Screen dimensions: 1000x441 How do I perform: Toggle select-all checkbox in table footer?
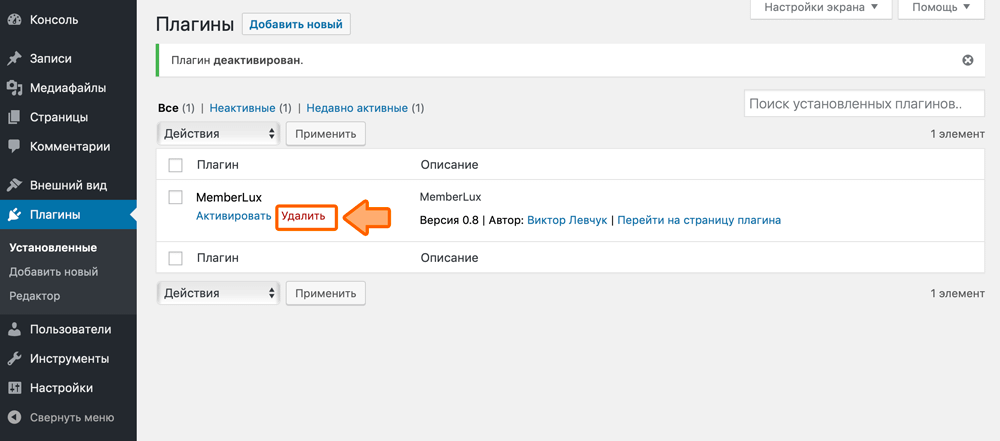click(x=176, y=258)
